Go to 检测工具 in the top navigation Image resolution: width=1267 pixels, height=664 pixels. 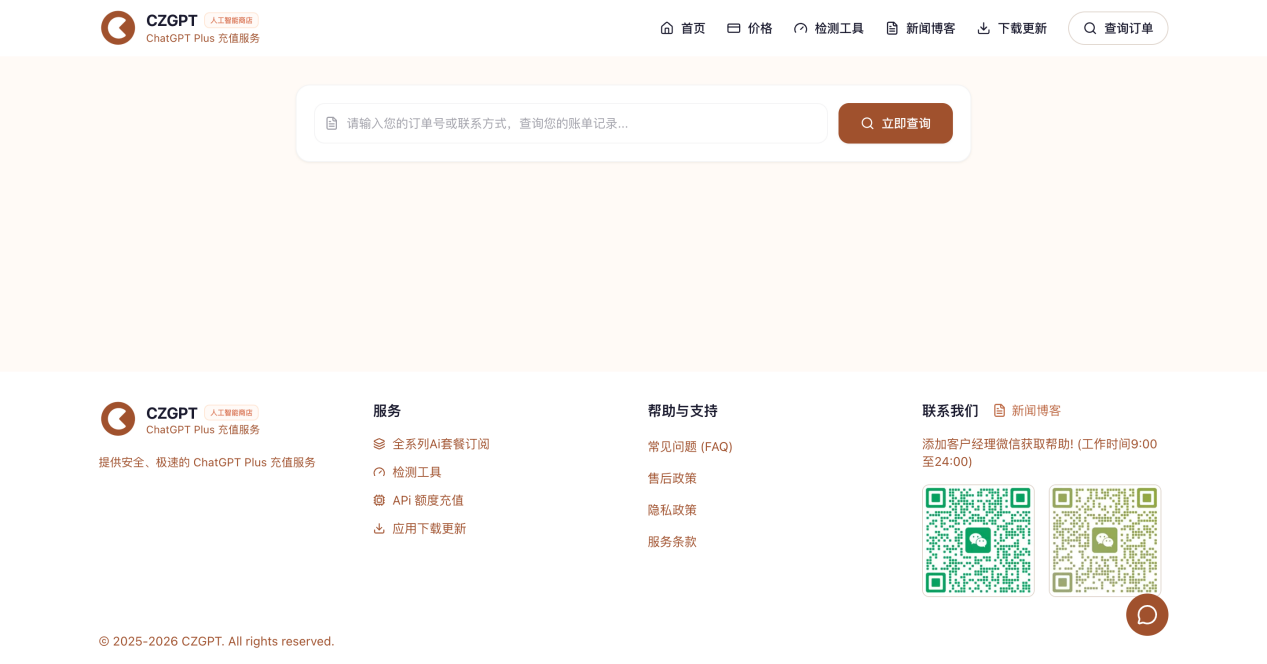tap(829, 28)
